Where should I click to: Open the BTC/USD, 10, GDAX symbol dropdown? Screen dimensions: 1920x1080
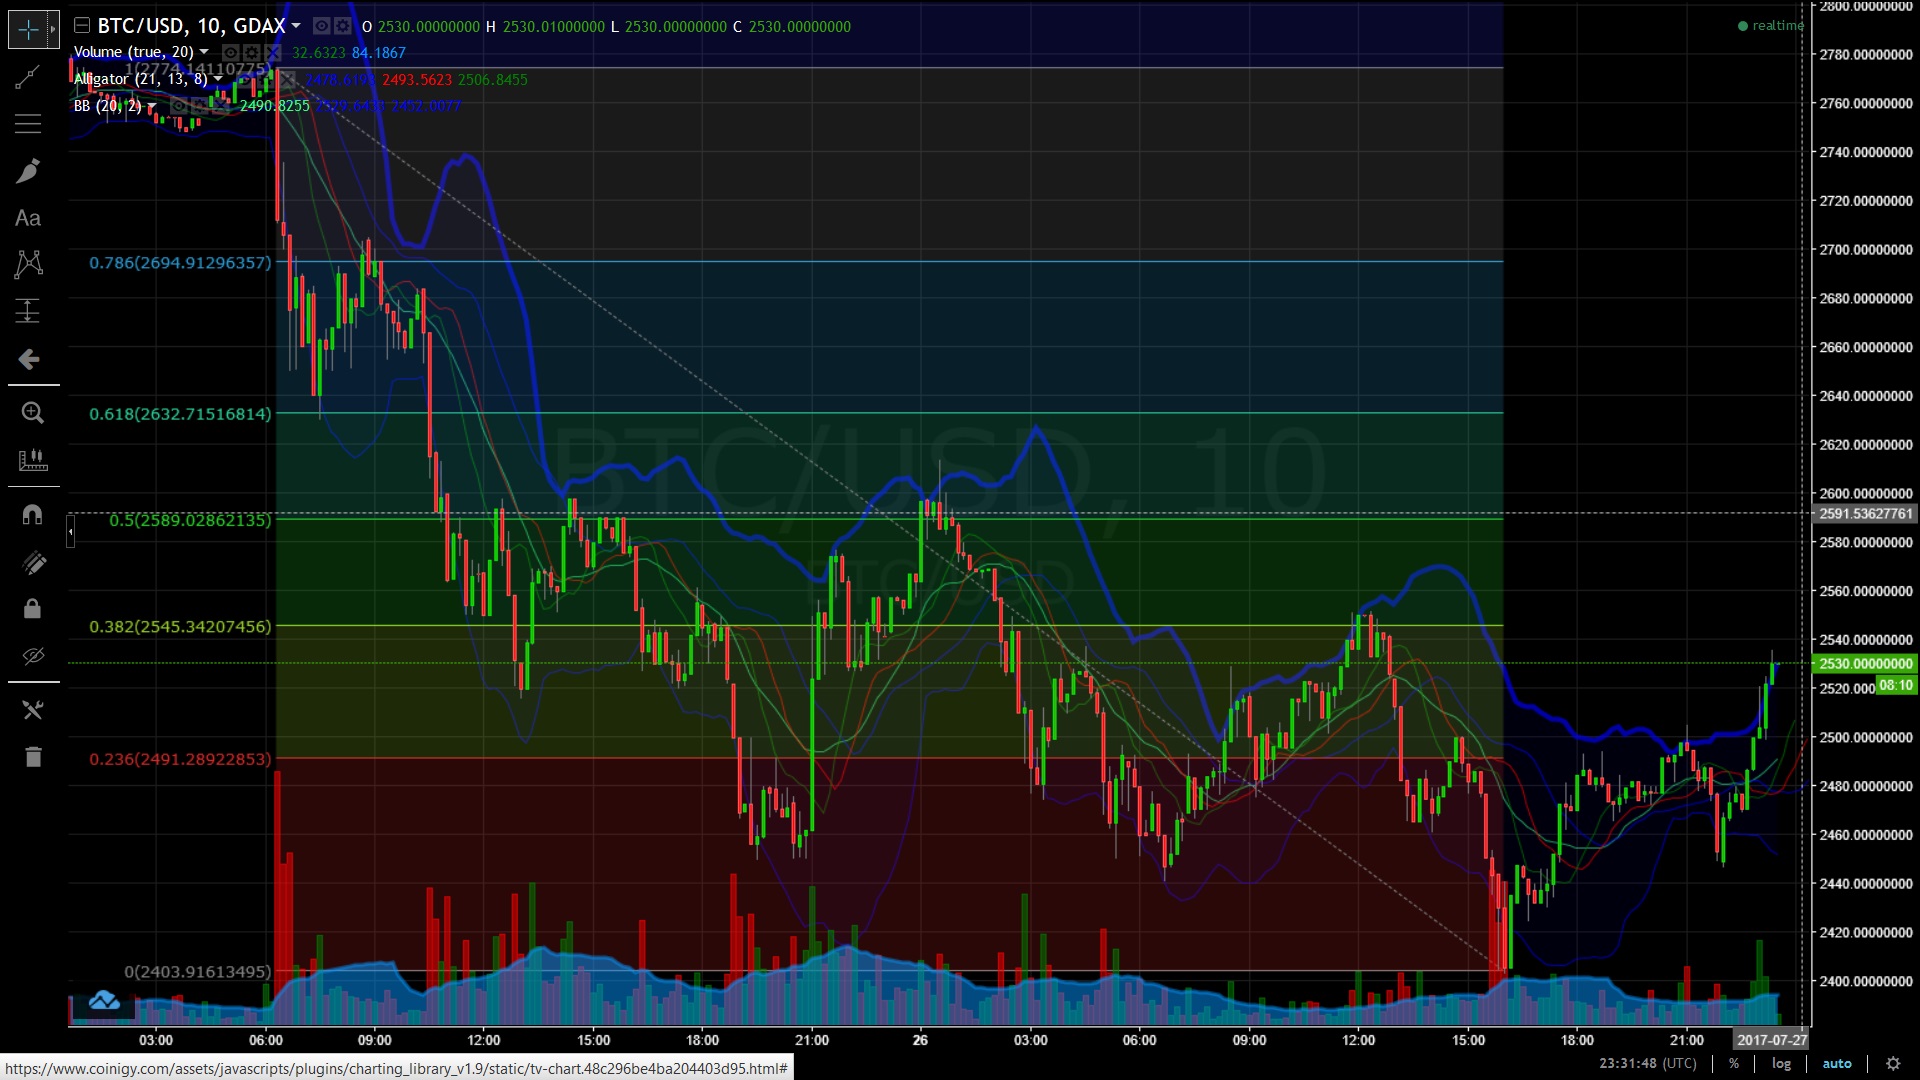pos(296,26)
